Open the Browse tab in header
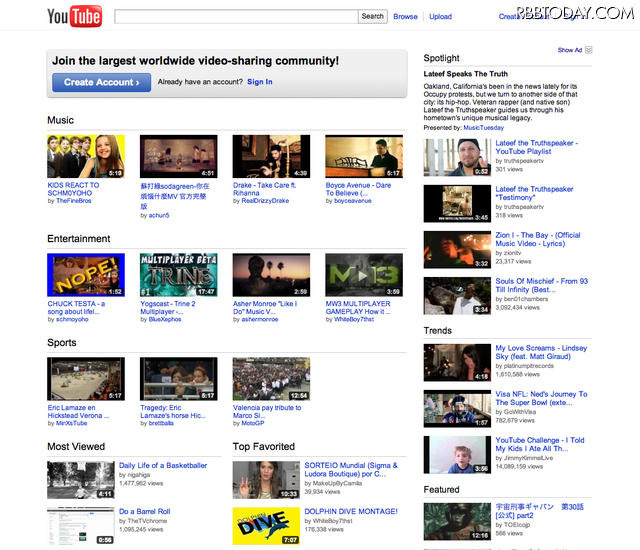The image size is (640, 550). tap(405, 17)
